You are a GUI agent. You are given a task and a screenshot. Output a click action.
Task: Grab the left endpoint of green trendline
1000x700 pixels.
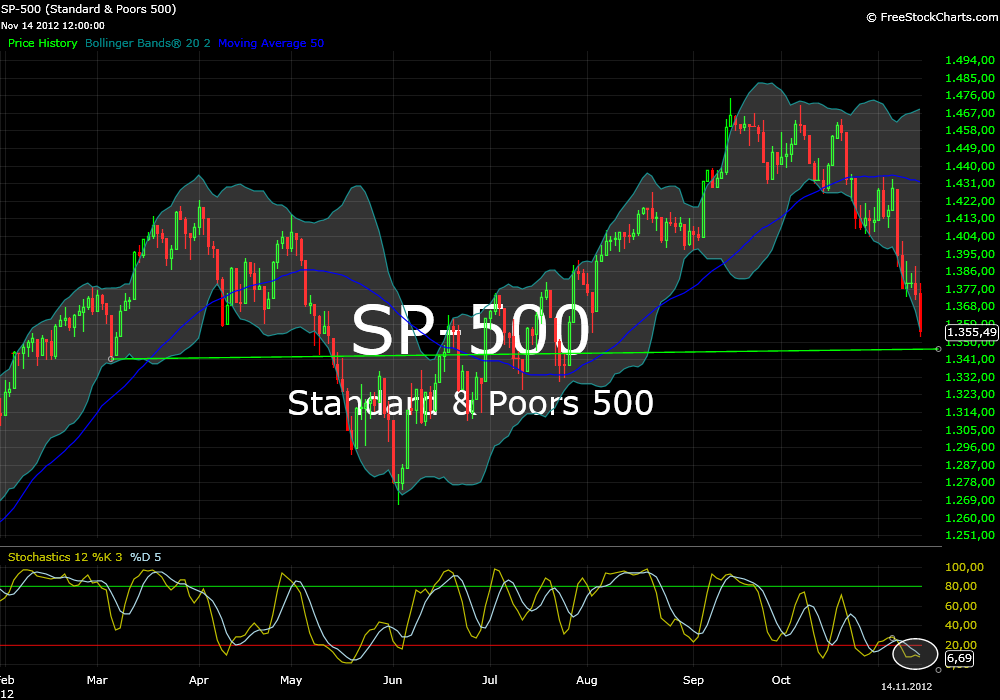click(111, 358)
